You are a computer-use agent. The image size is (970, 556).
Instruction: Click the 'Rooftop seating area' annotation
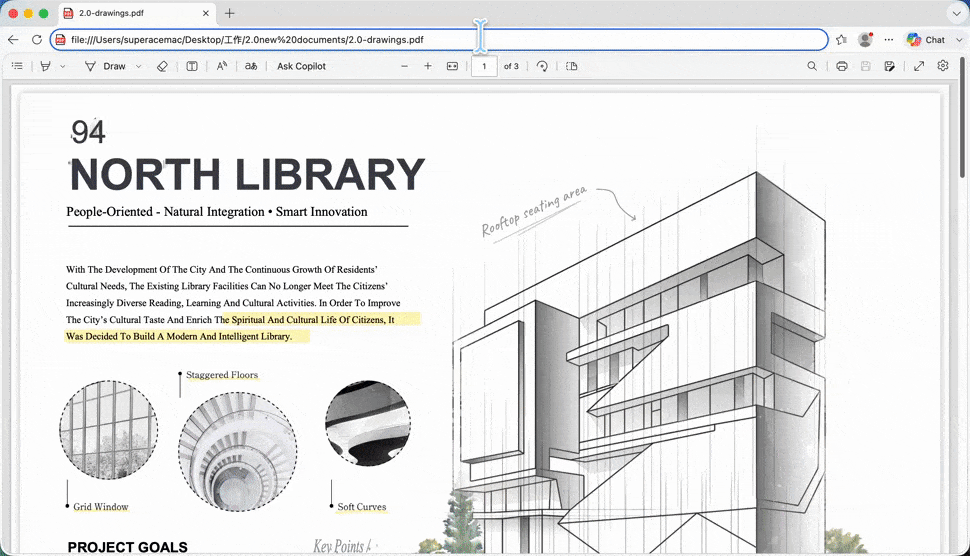coord(534,211)
